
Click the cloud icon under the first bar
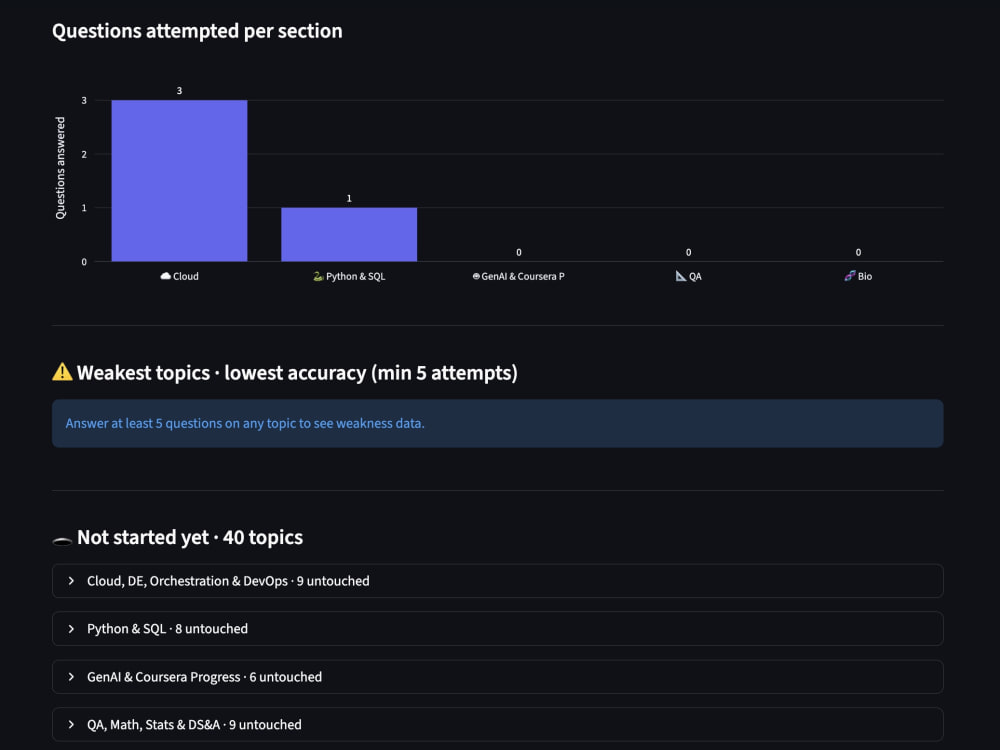[x=165, y=276]
